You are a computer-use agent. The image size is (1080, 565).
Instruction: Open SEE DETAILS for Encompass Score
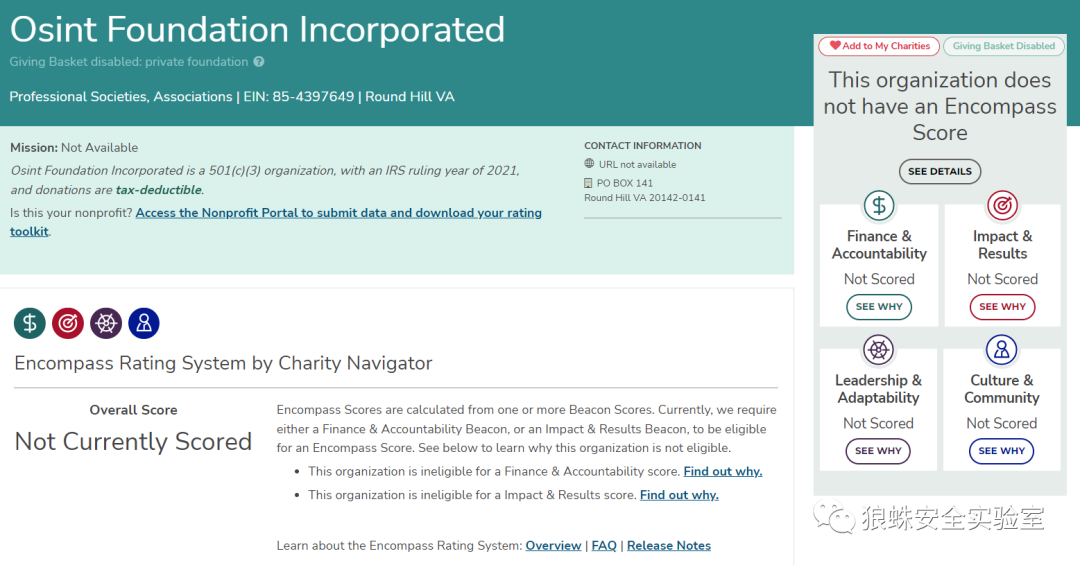(x=939, y=172)
